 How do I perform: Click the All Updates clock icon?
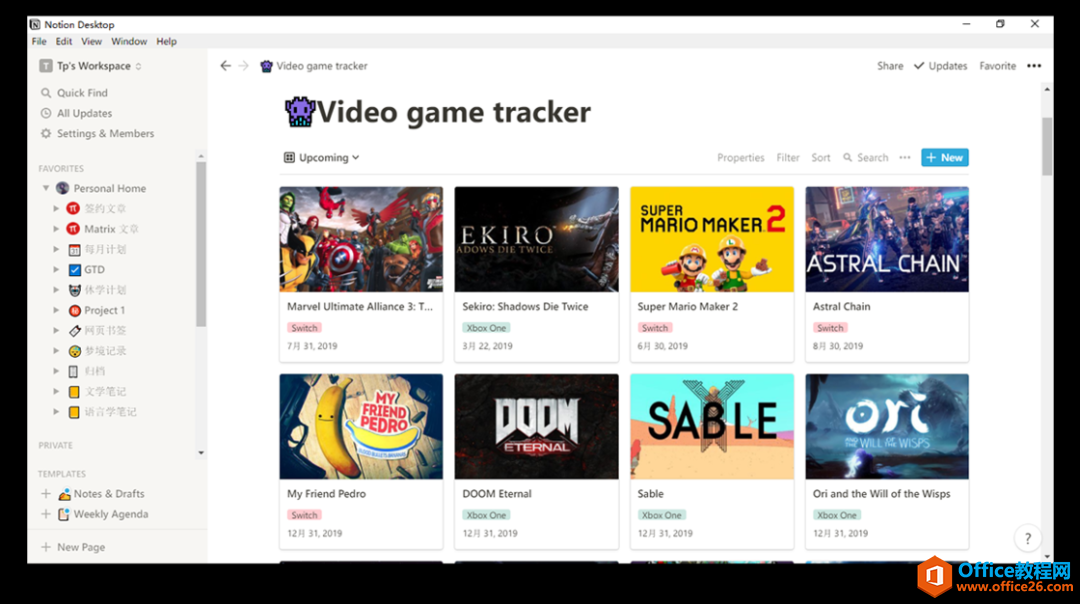tap(46, 113)
